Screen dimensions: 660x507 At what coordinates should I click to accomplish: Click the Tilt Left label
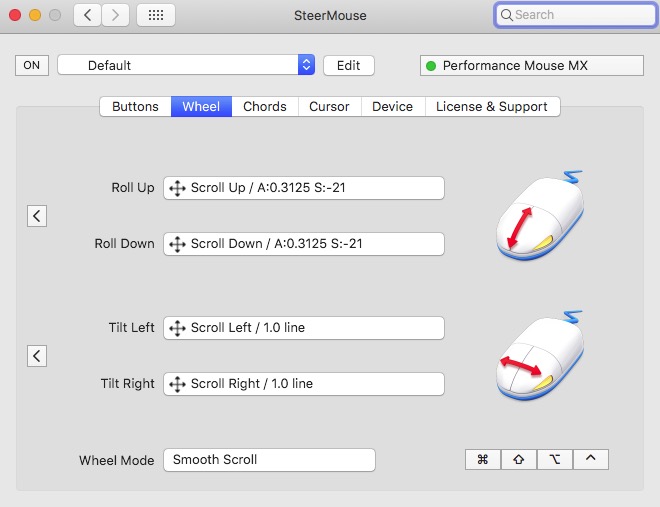click(132, 327)
